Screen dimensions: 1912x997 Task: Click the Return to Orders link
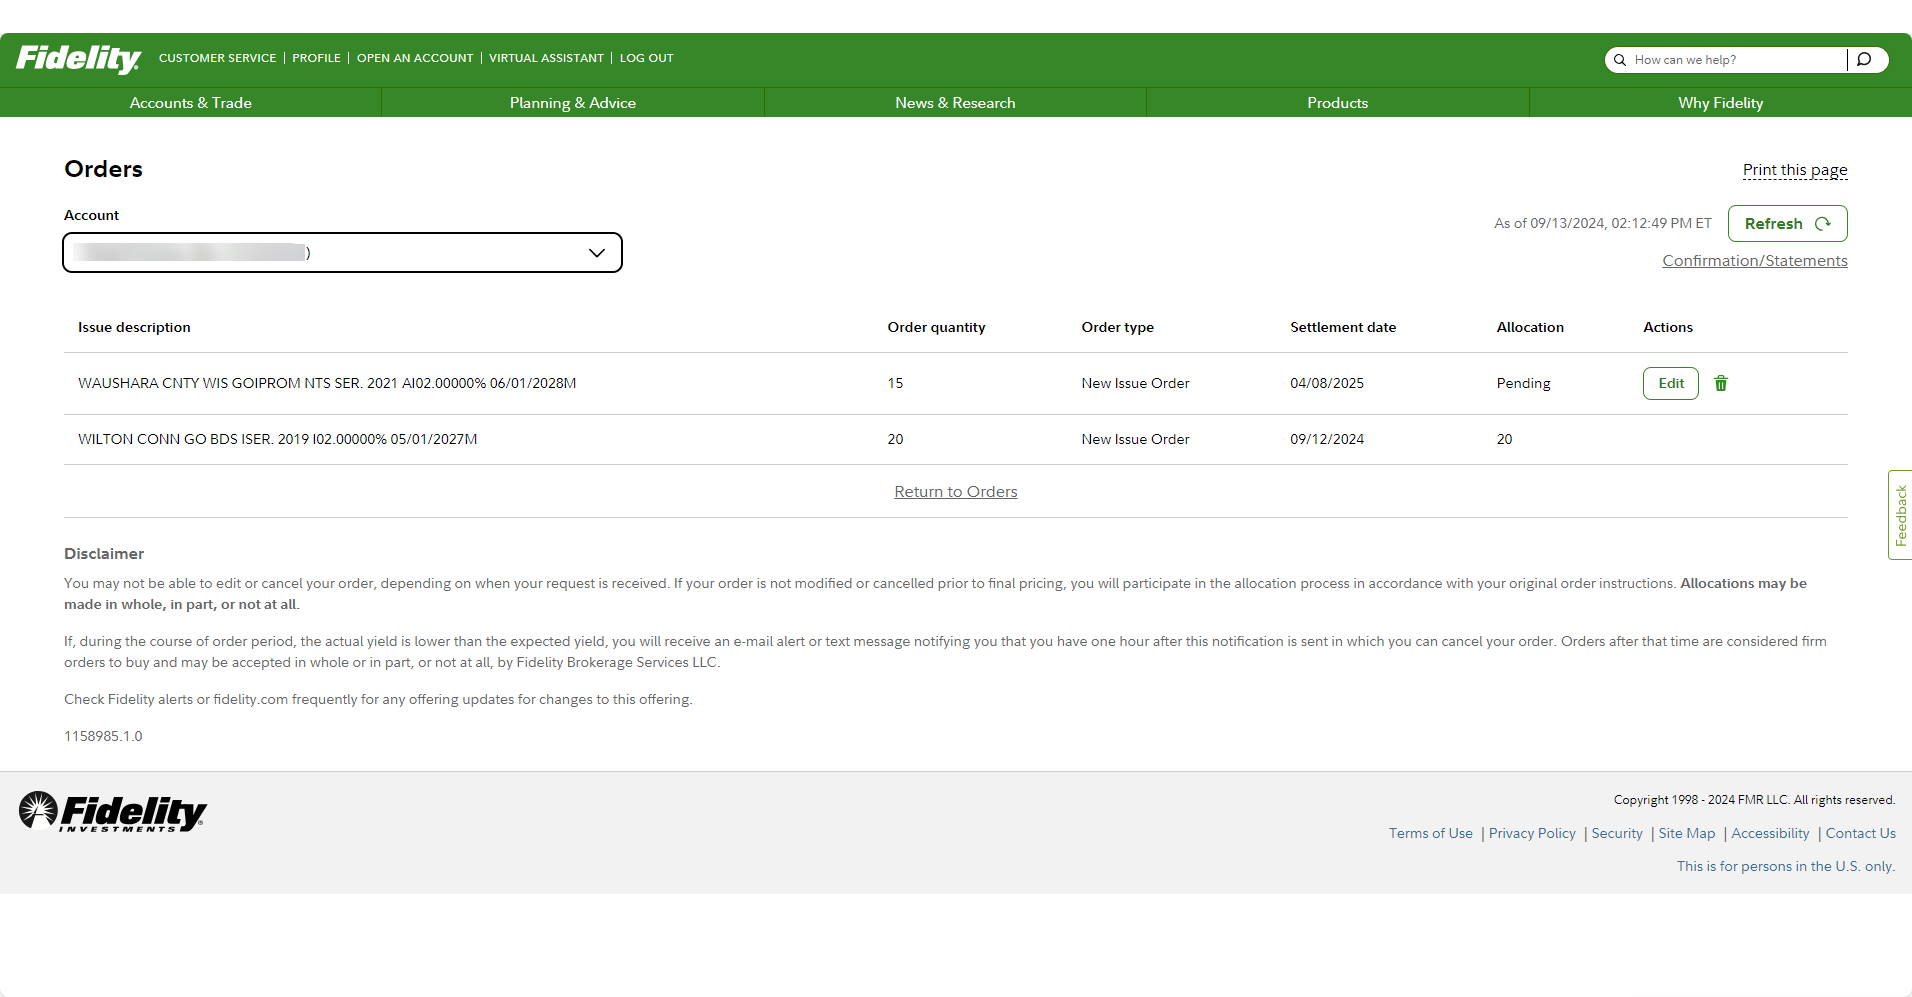click(955, 492)
